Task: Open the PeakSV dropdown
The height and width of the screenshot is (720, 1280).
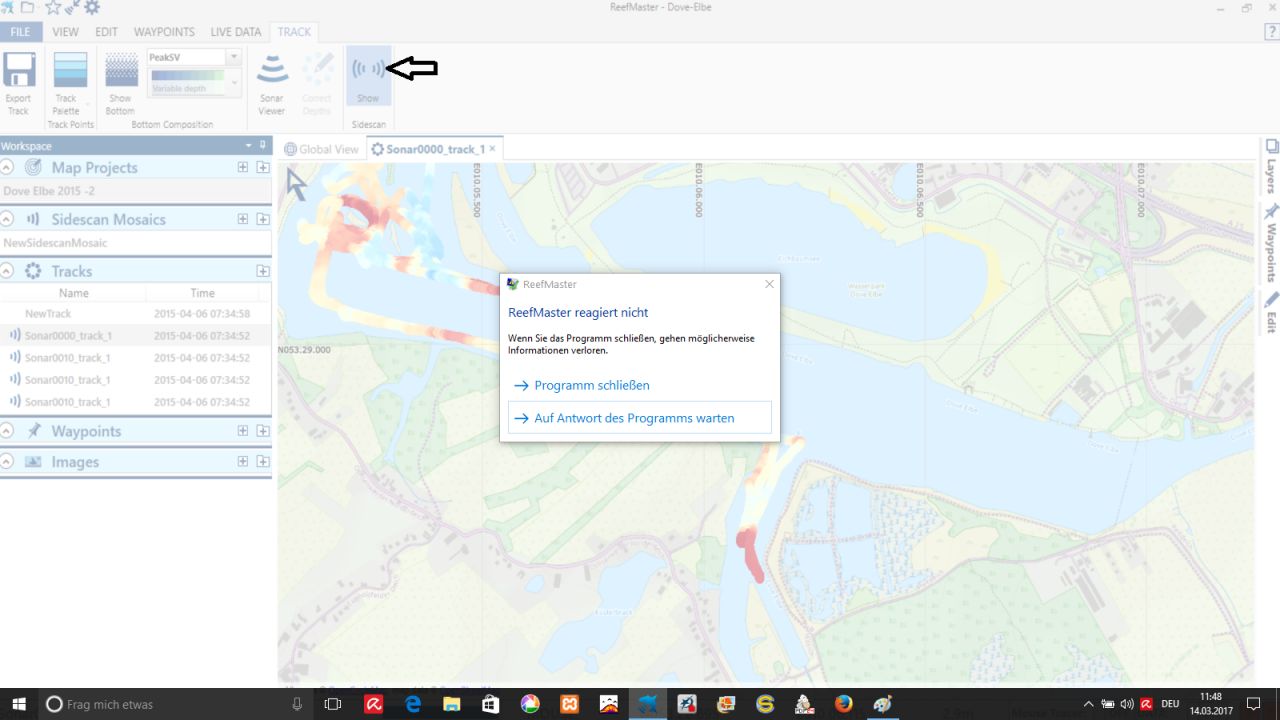Action: (233, 58)
